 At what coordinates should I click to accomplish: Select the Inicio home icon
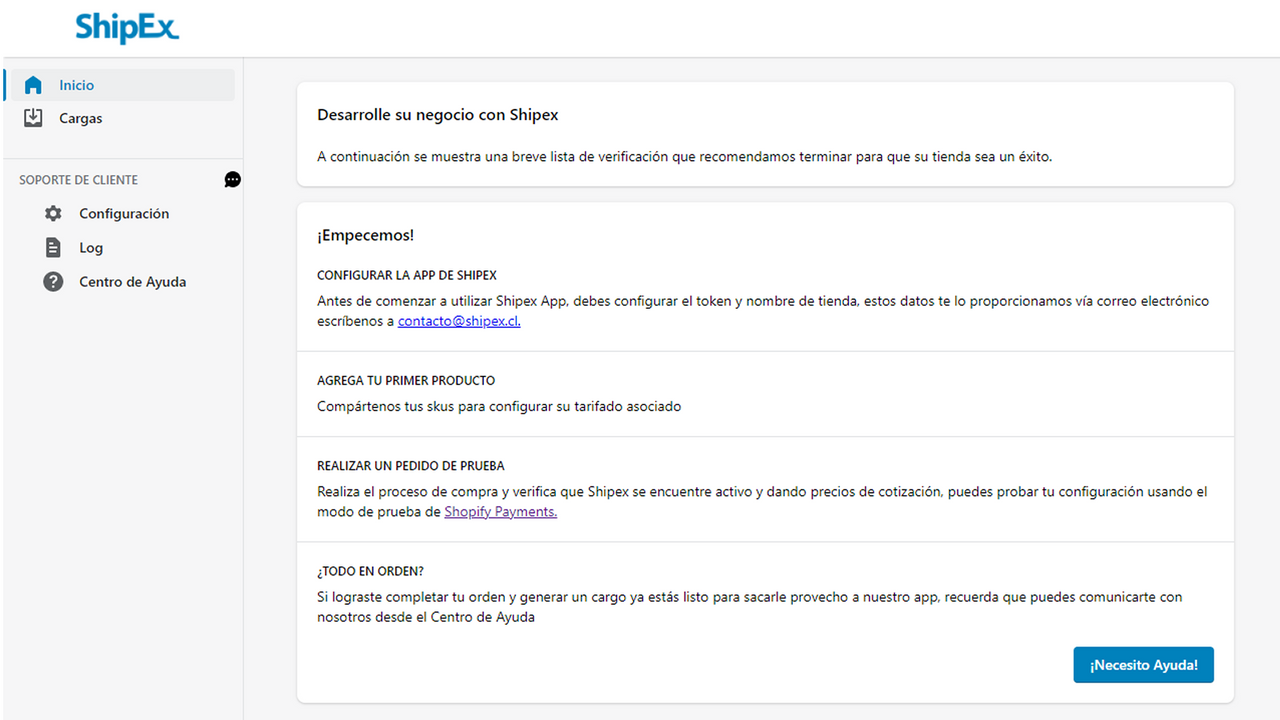tap(33, 84)
